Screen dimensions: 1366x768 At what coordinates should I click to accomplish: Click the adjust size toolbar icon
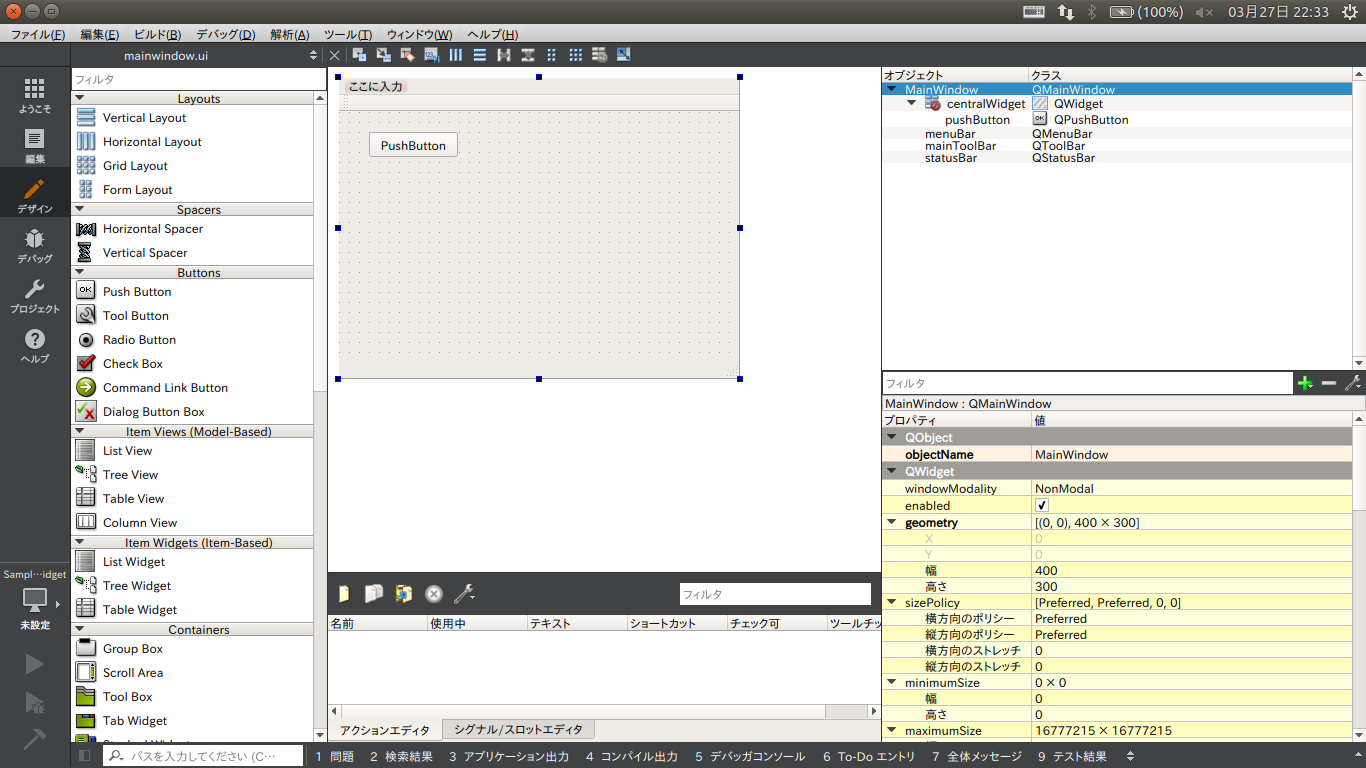click(623, 55)
